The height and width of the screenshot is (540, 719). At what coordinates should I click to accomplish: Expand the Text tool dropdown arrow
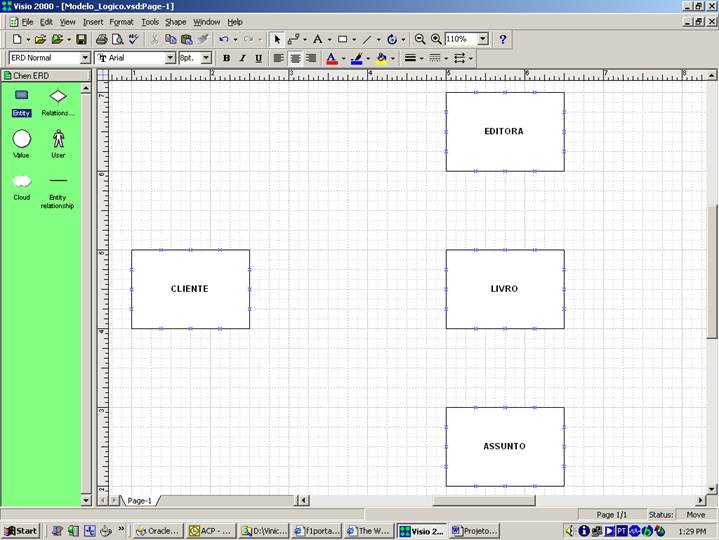point(330,39)
